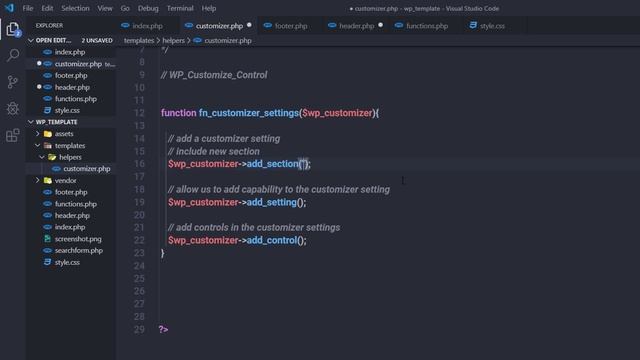The width and height of the screenshot is (640, 360).
Task: Place cursor on add_control call
Action: point(271,240)
